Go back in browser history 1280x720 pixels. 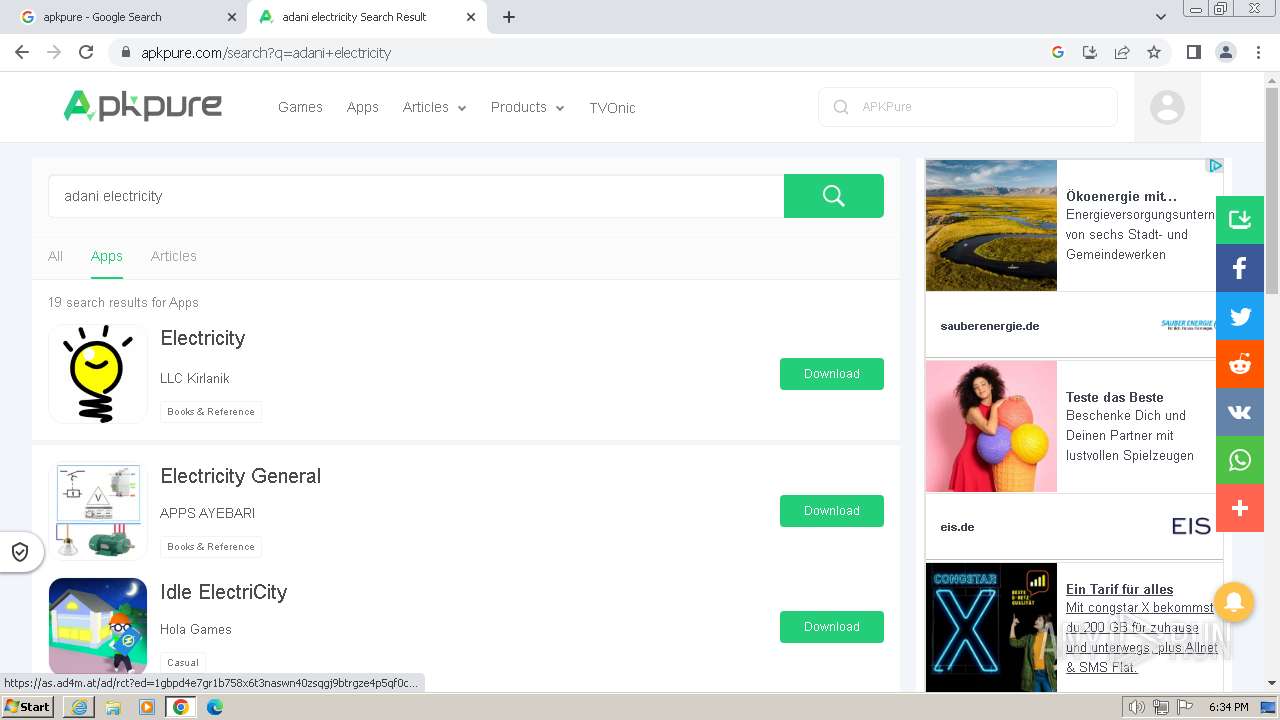(22, 52)
